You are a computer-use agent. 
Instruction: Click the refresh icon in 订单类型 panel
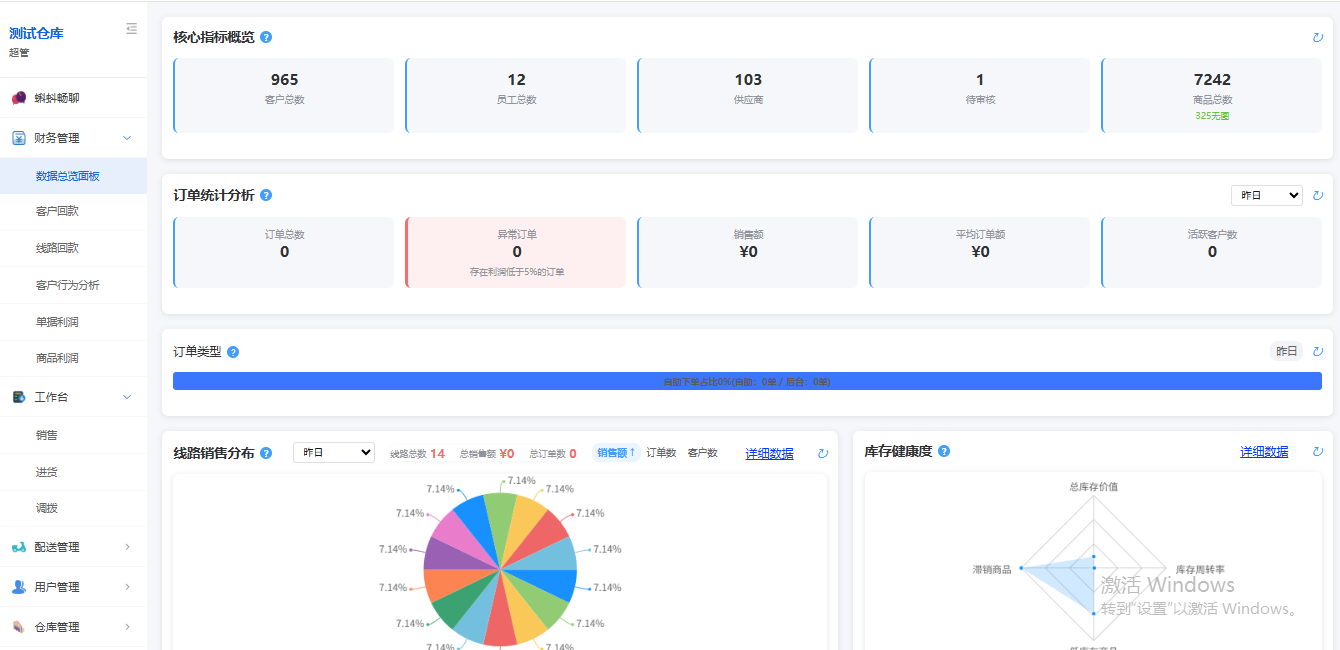click(x=1317, y=351)
